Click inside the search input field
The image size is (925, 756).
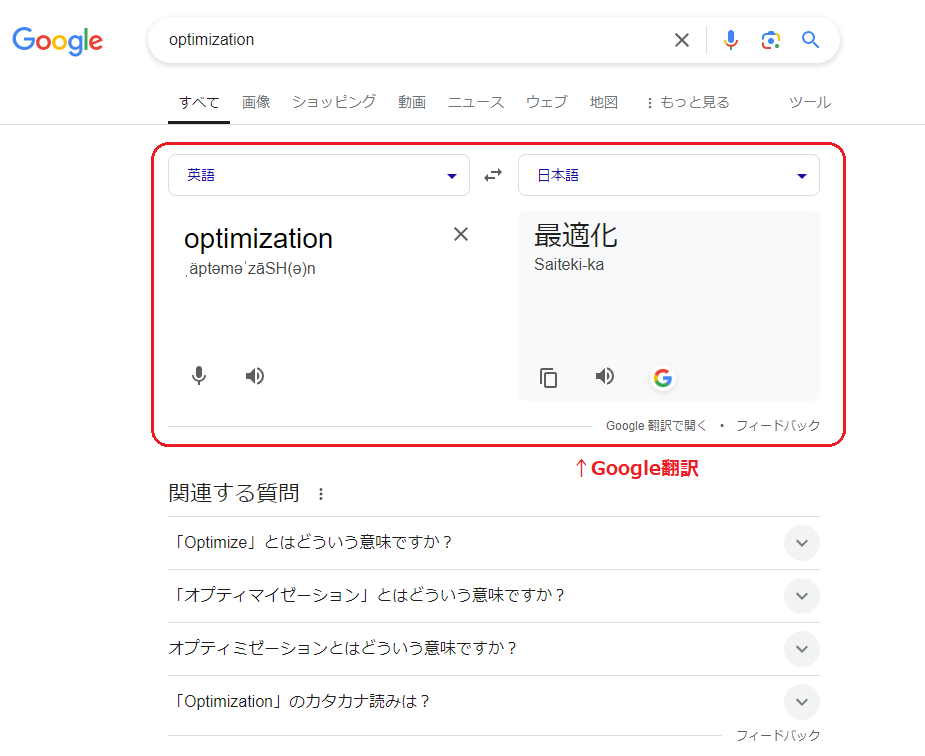(x=400, y=40)
